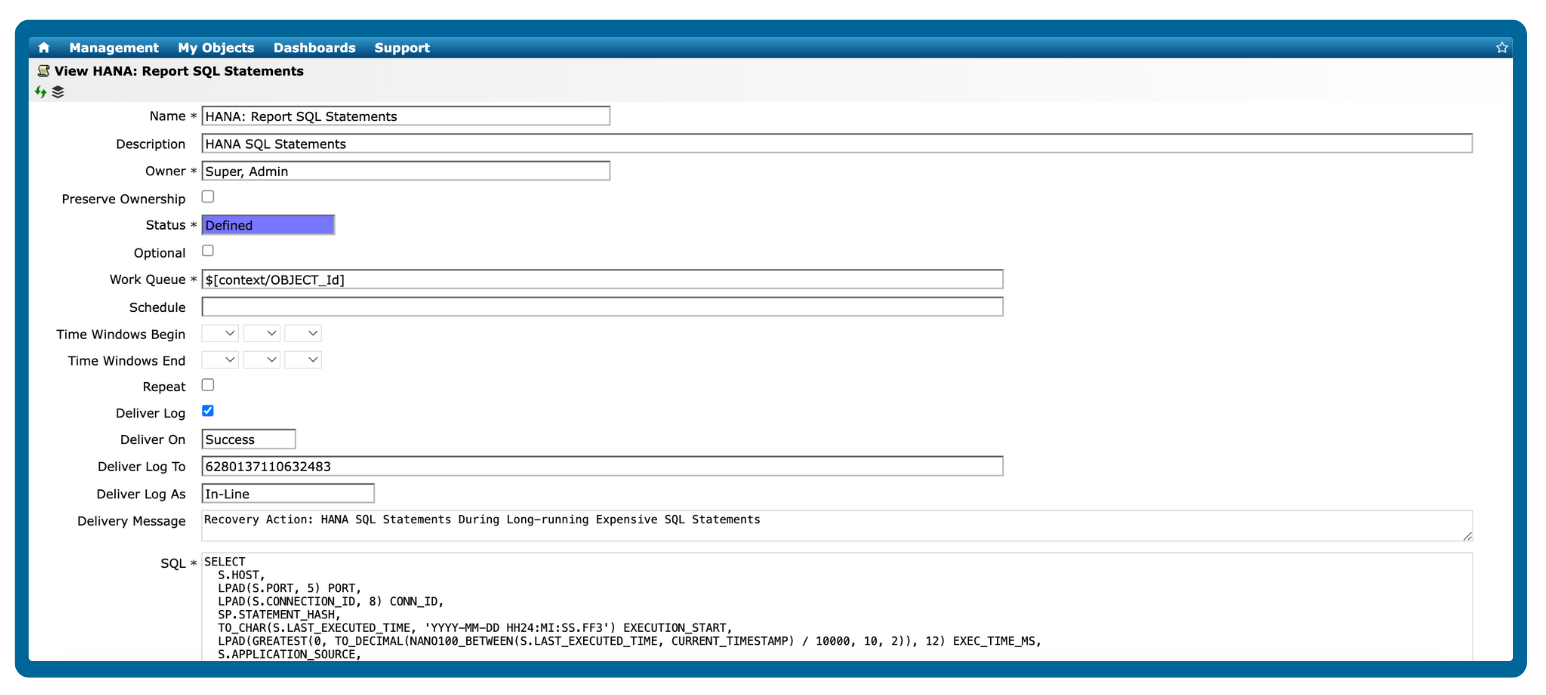1546x695 pixels.
Task: Click the Status field showing Defined
Action: [268, 225]
